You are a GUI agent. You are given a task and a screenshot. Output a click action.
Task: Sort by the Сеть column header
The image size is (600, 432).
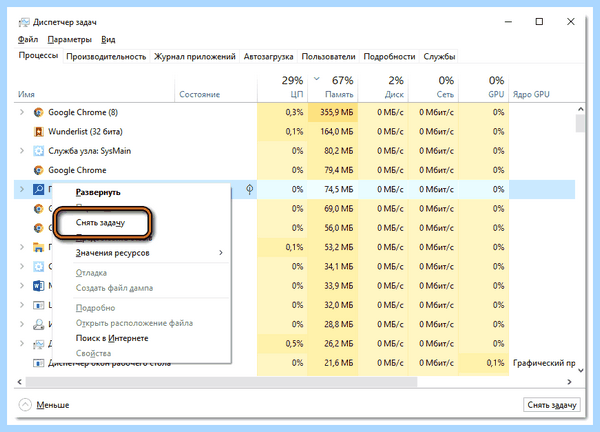point(433,88)
